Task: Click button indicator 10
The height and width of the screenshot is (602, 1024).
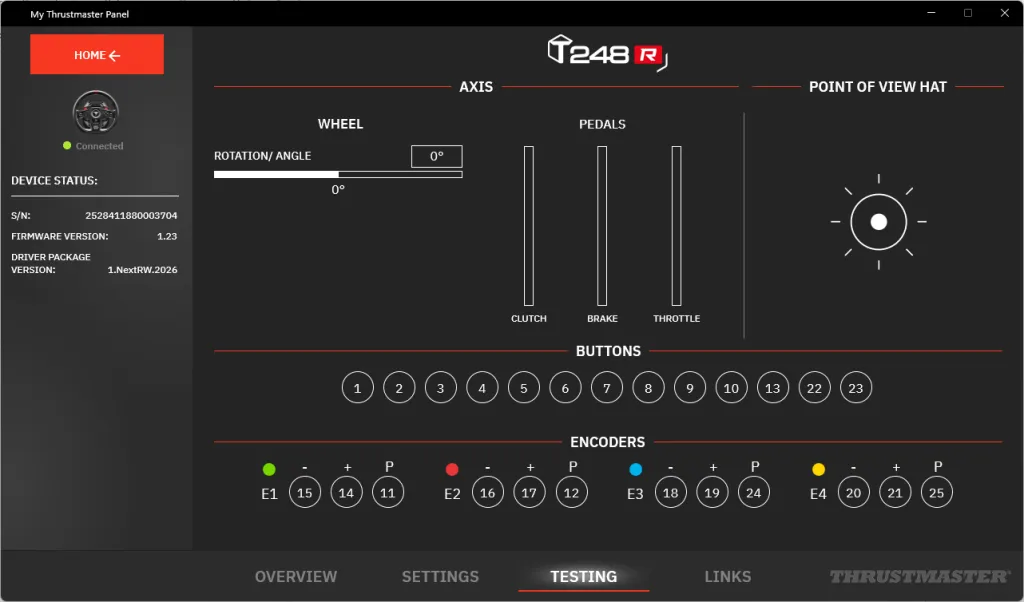Action: point(731,388)
